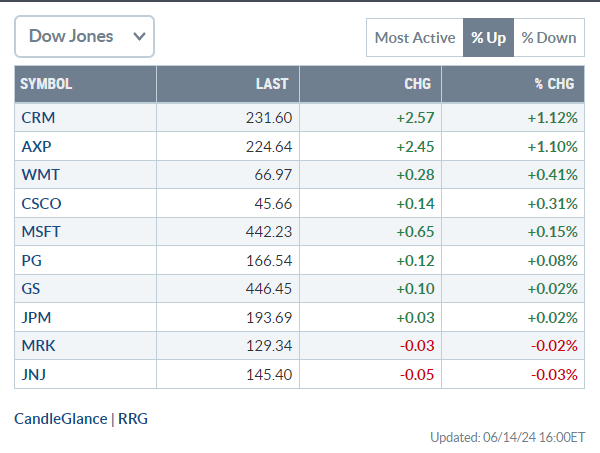Open the WMT symbol entry
The image size is (600, 453).
38,175
